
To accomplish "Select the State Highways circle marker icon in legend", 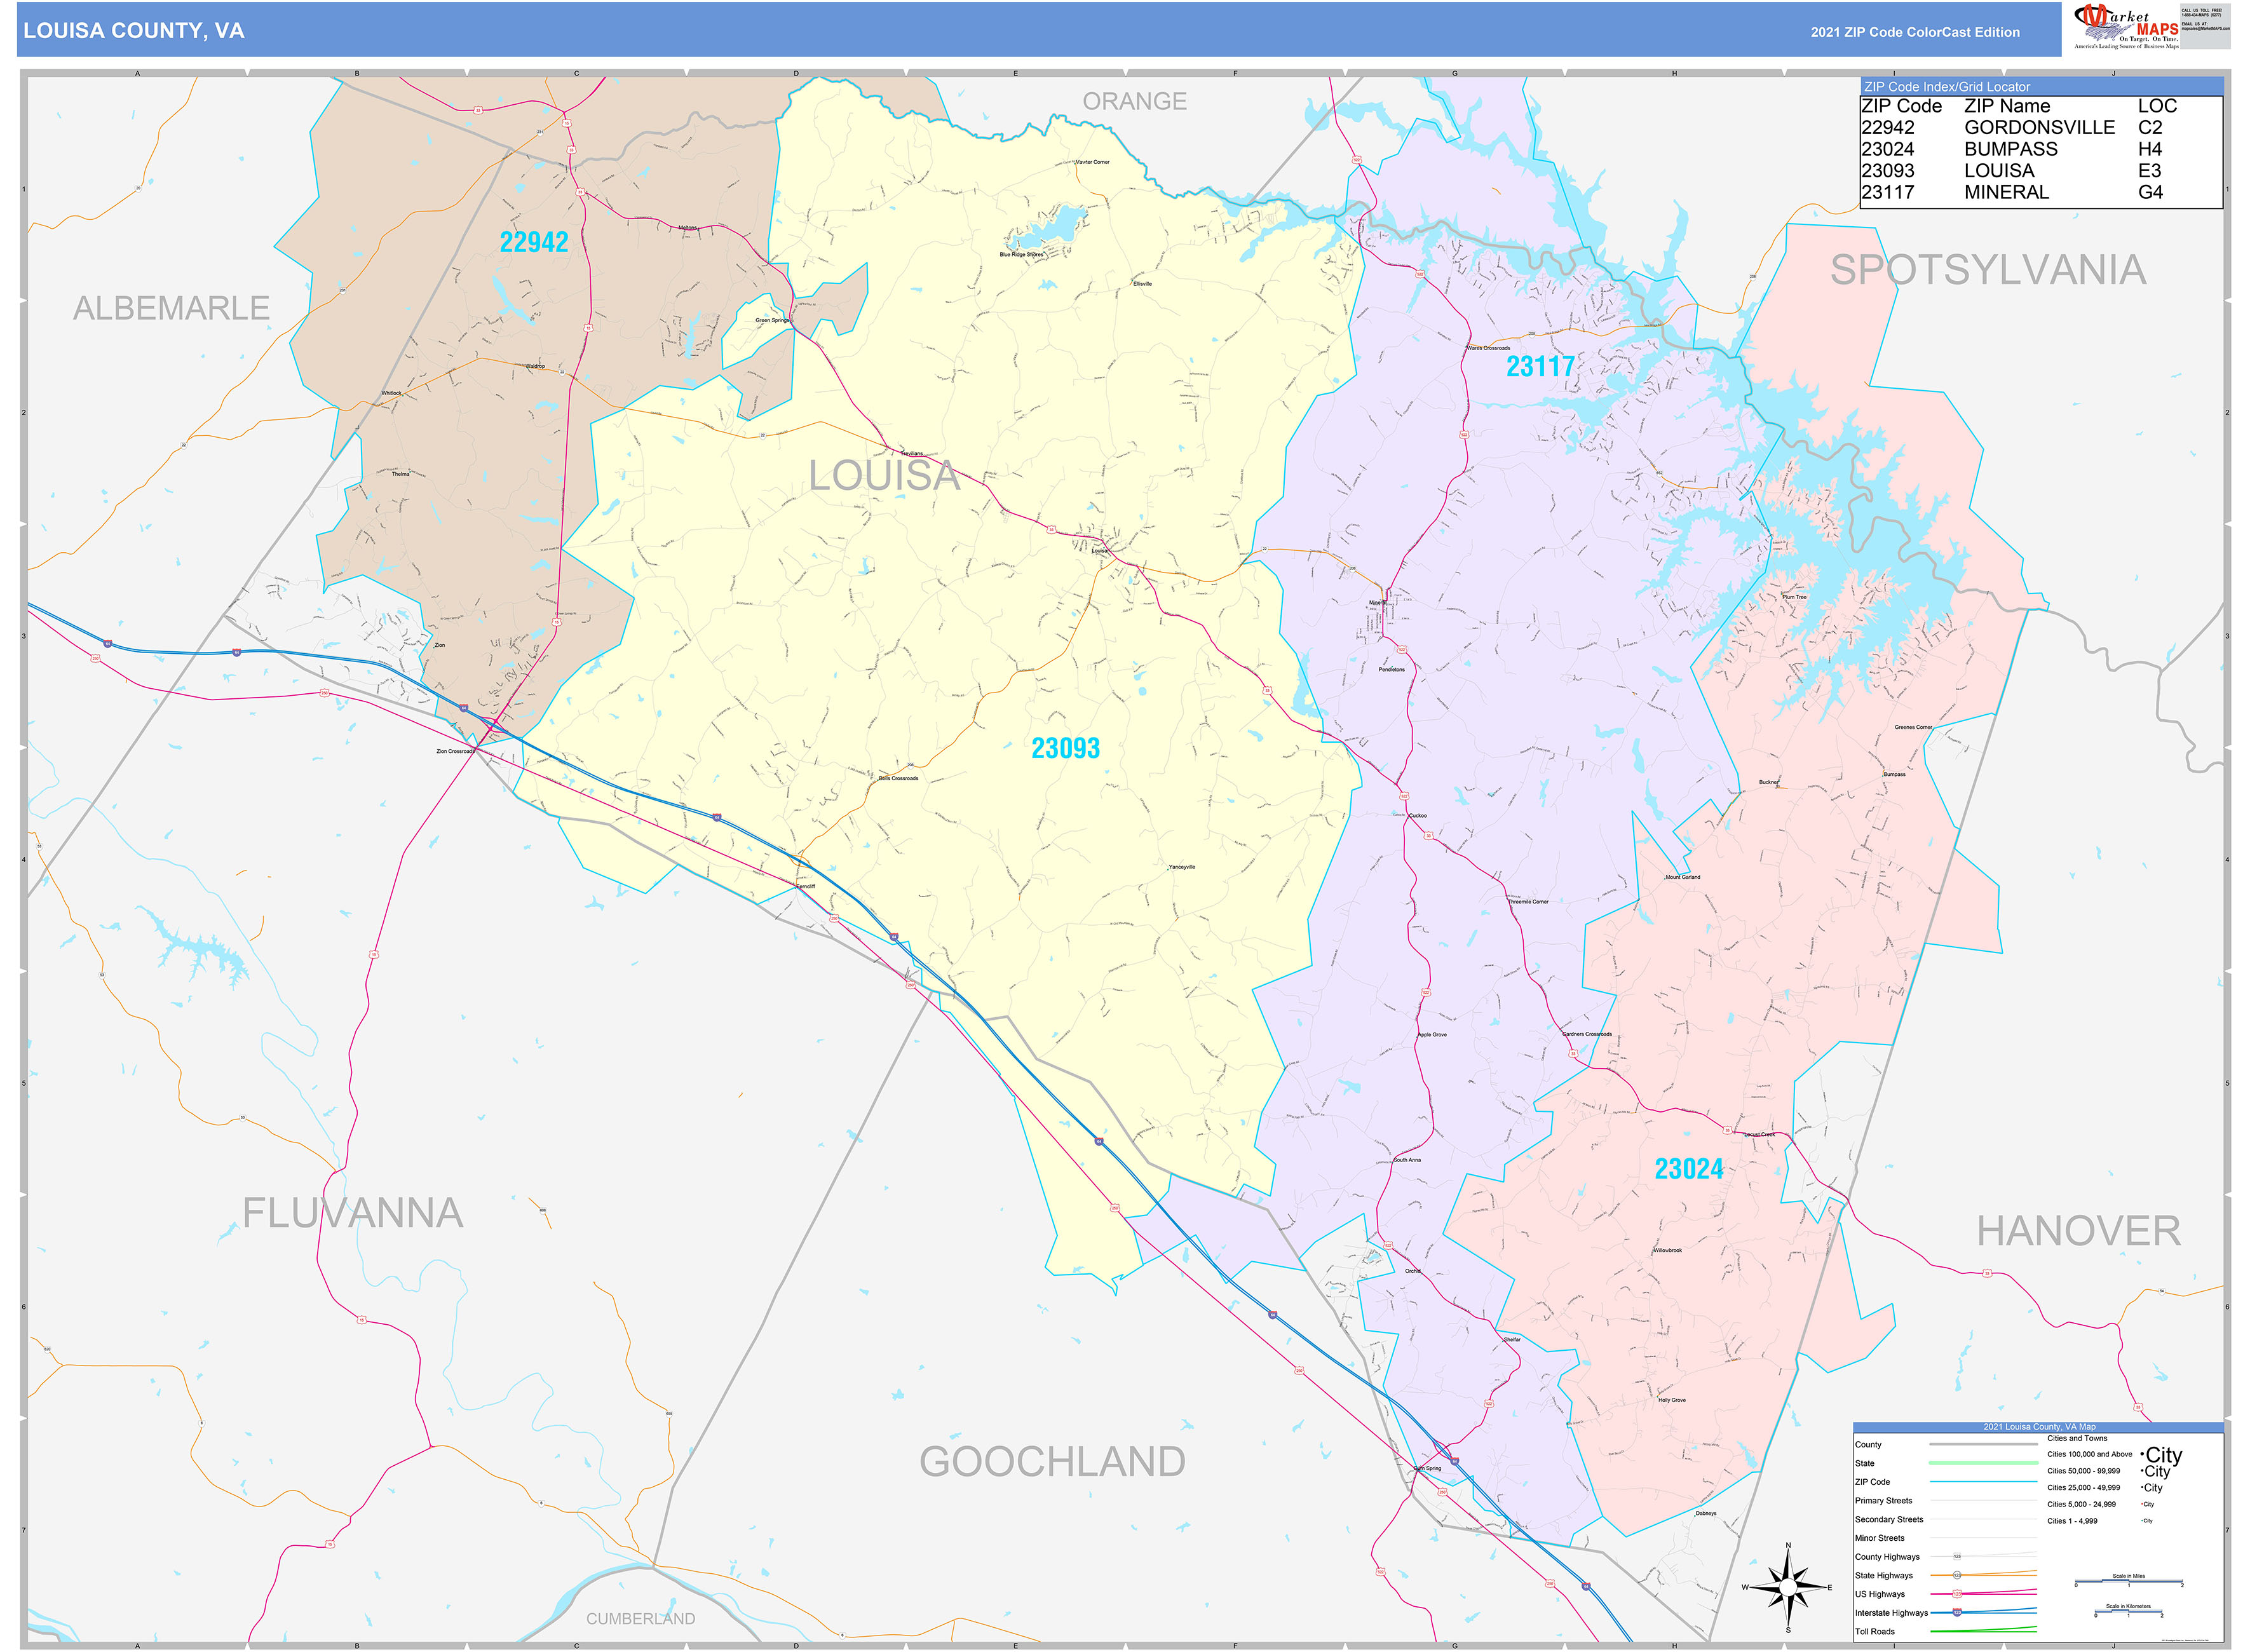I will click(1957, 1575).
